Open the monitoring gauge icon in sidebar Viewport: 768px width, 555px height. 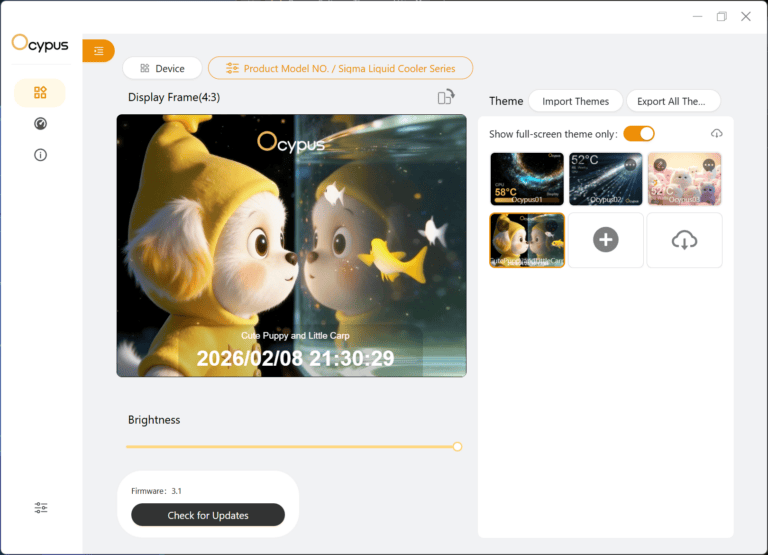pyautogui.click(x=40, y=124)
